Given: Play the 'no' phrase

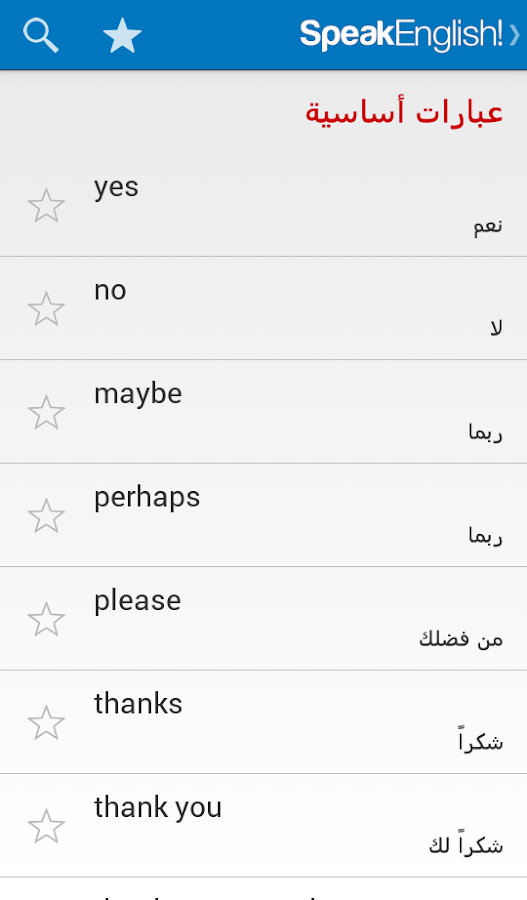Looking at the screenshot, I should (x=264, y=309).
